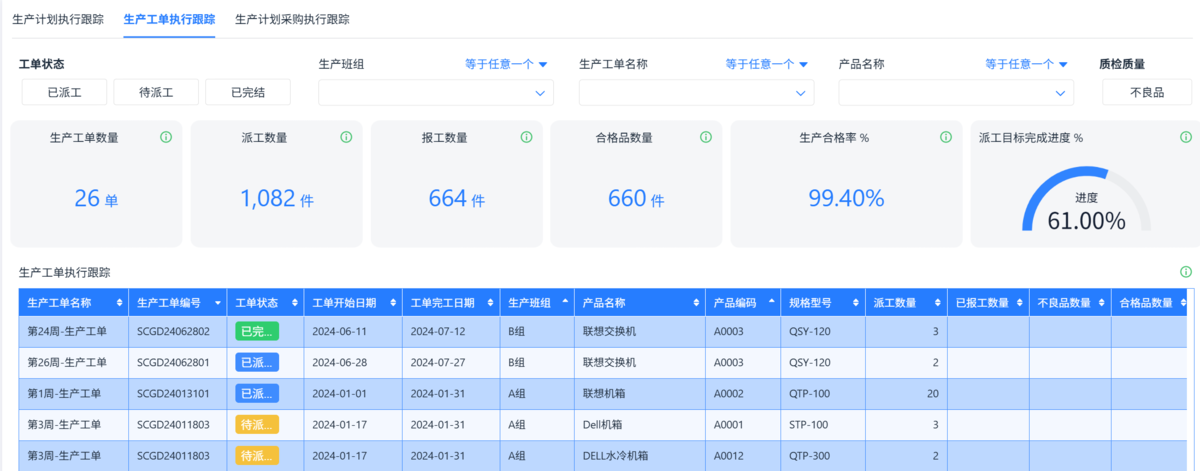1200x471 pixels.
Task: Click the 不良品 quality filter button
Action: 1146,92
